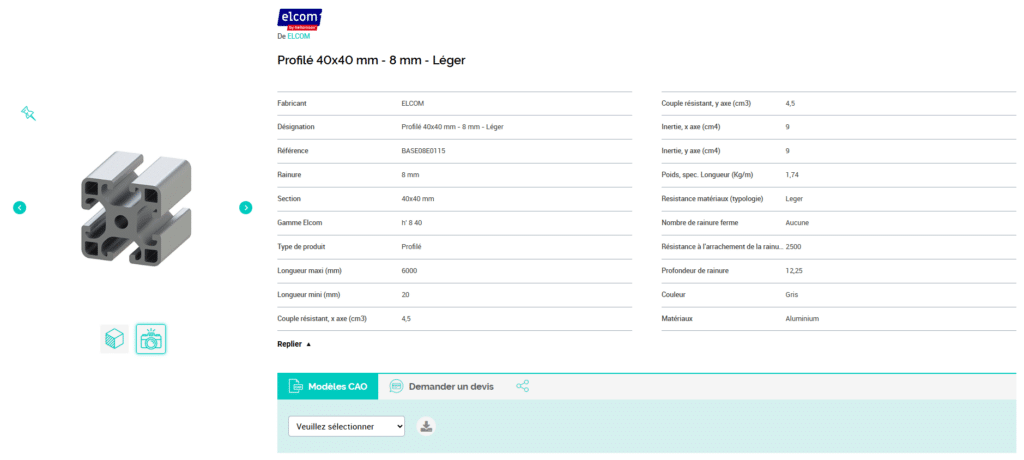Switch to 3D cube view thumbnail
The height and width of the screenshot is (460, 1024).
tap(115, 339)
